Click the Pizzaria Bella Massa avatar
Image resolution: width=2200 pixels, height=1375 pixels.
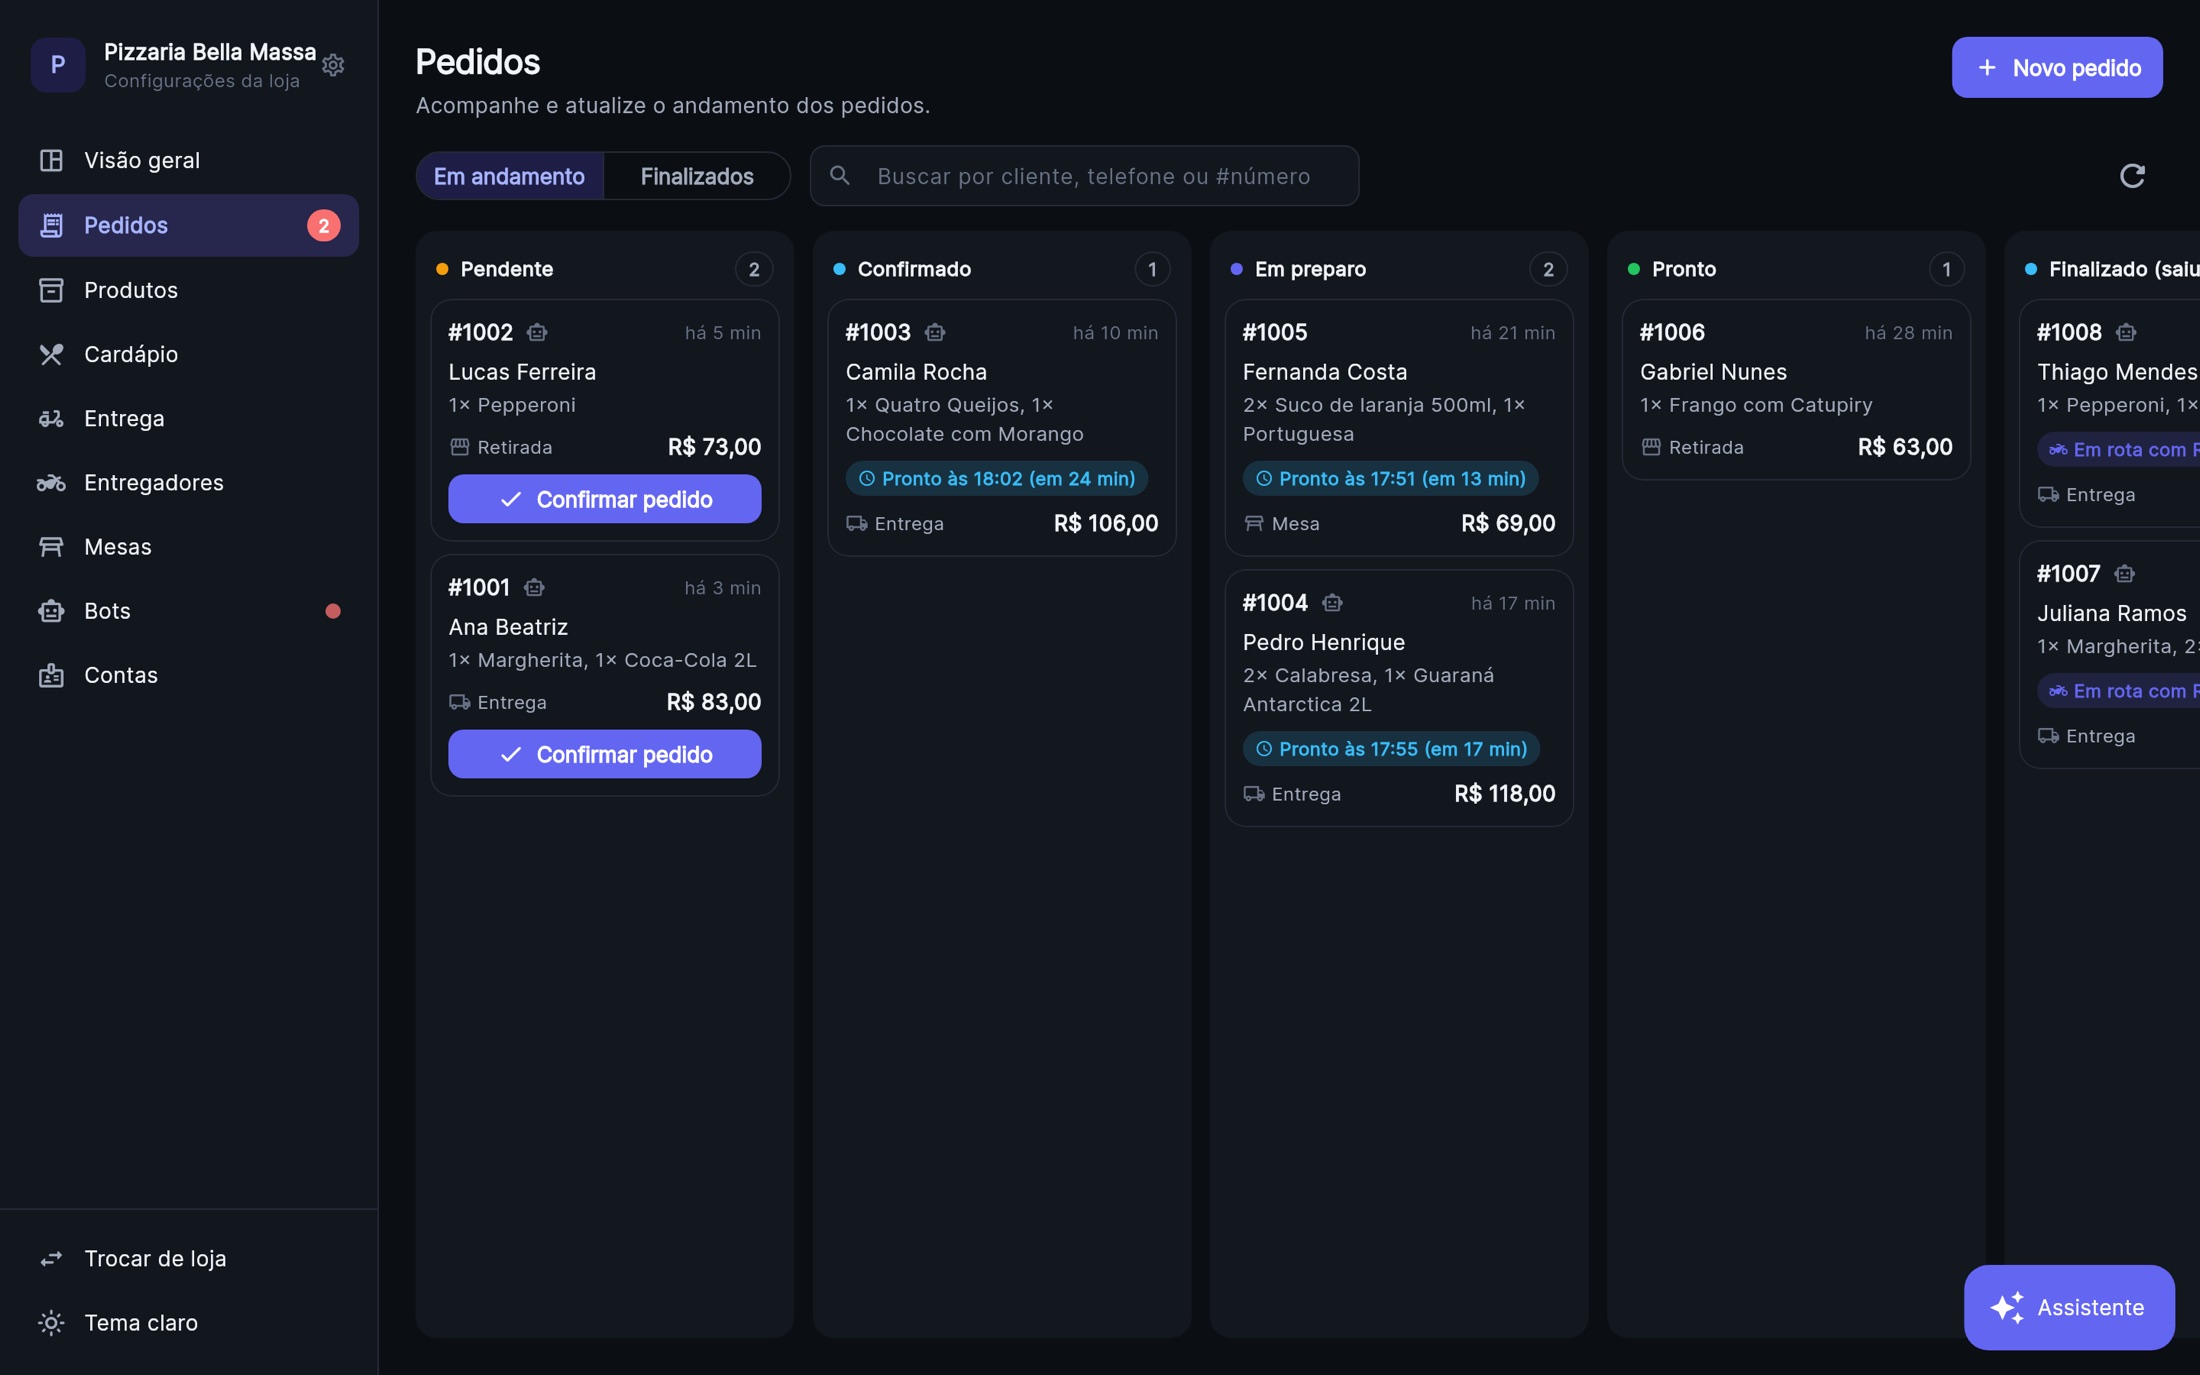click(58, 65)
